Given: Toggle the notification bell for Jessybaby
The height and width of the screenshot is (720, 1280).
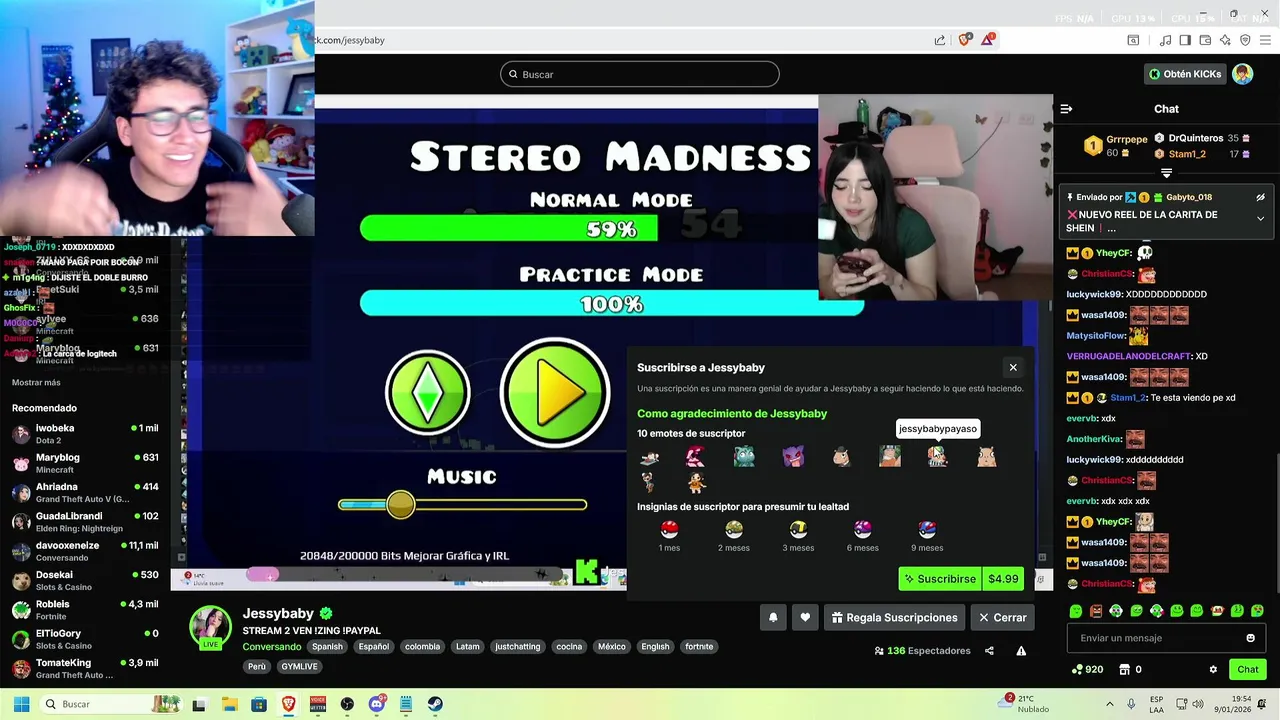Looking at the screenshot, I should pos(773,618).
